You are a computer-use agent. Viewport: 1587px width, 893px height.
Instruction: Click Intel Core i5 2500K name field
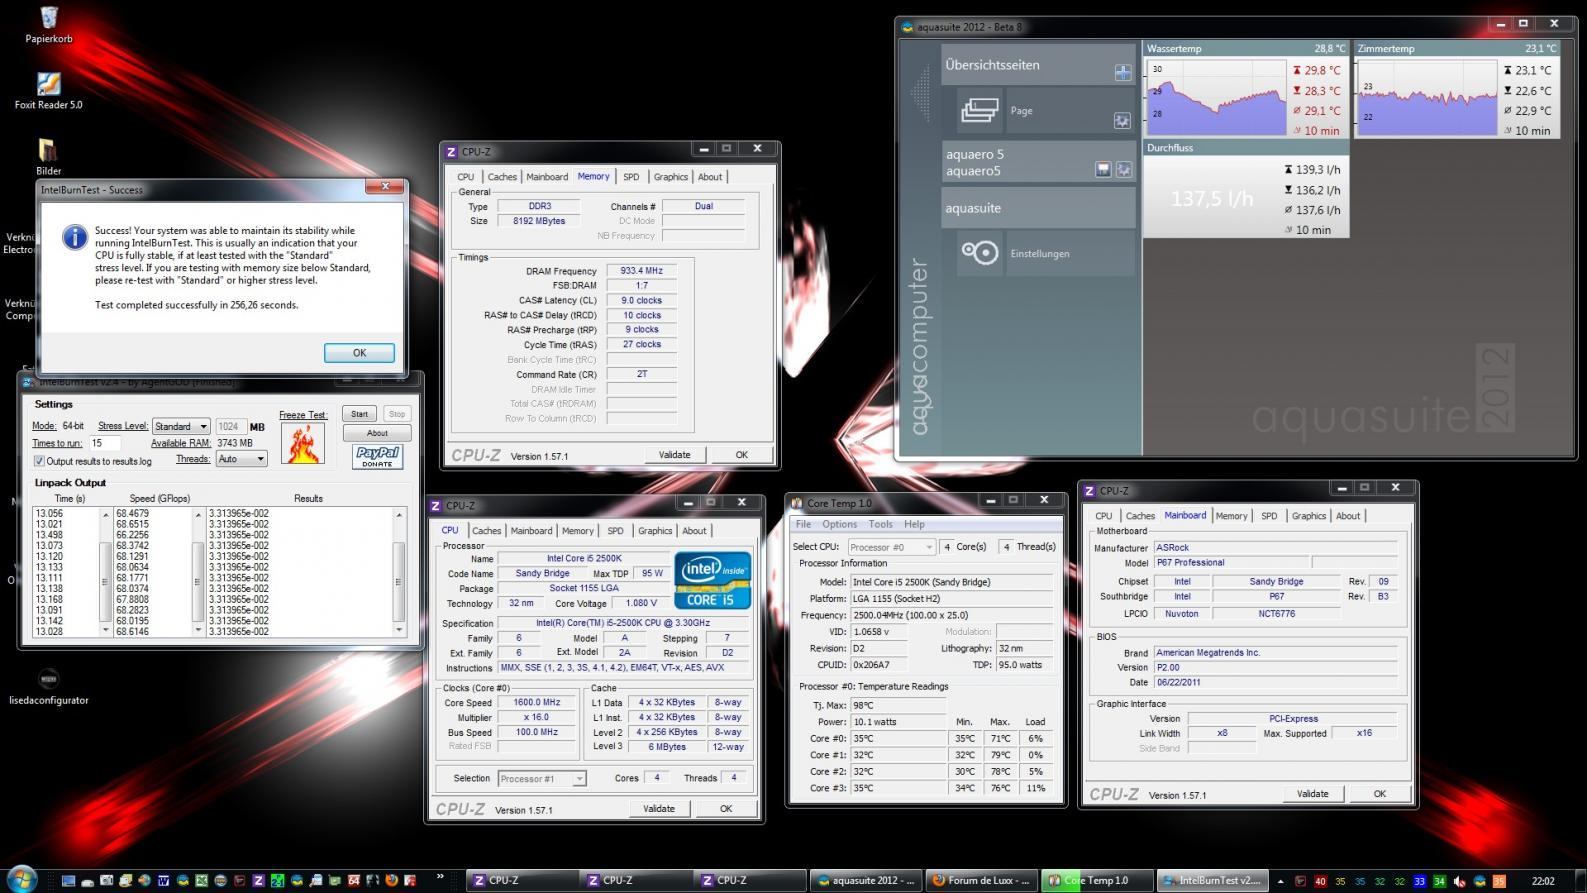coord(584,558)
